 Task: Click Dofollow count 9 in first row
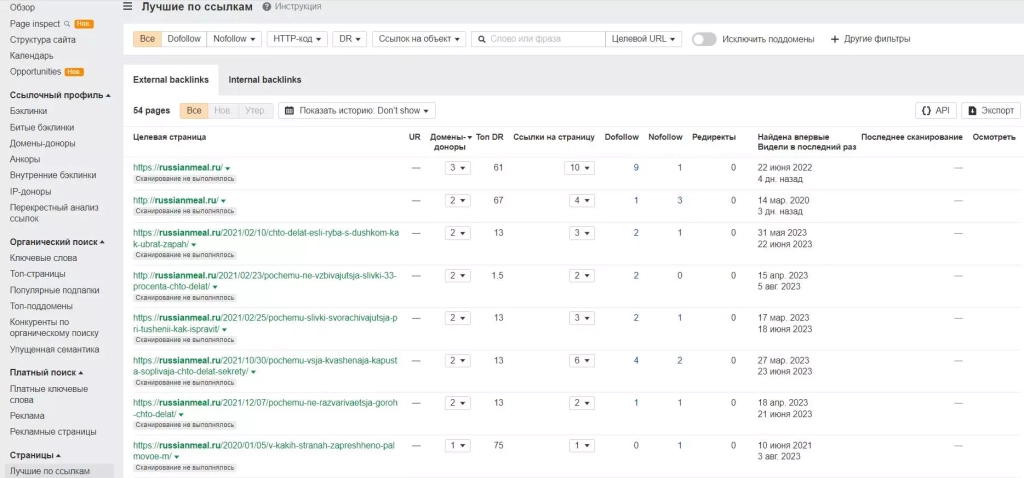pyautogui.click(x=636, y=168)
